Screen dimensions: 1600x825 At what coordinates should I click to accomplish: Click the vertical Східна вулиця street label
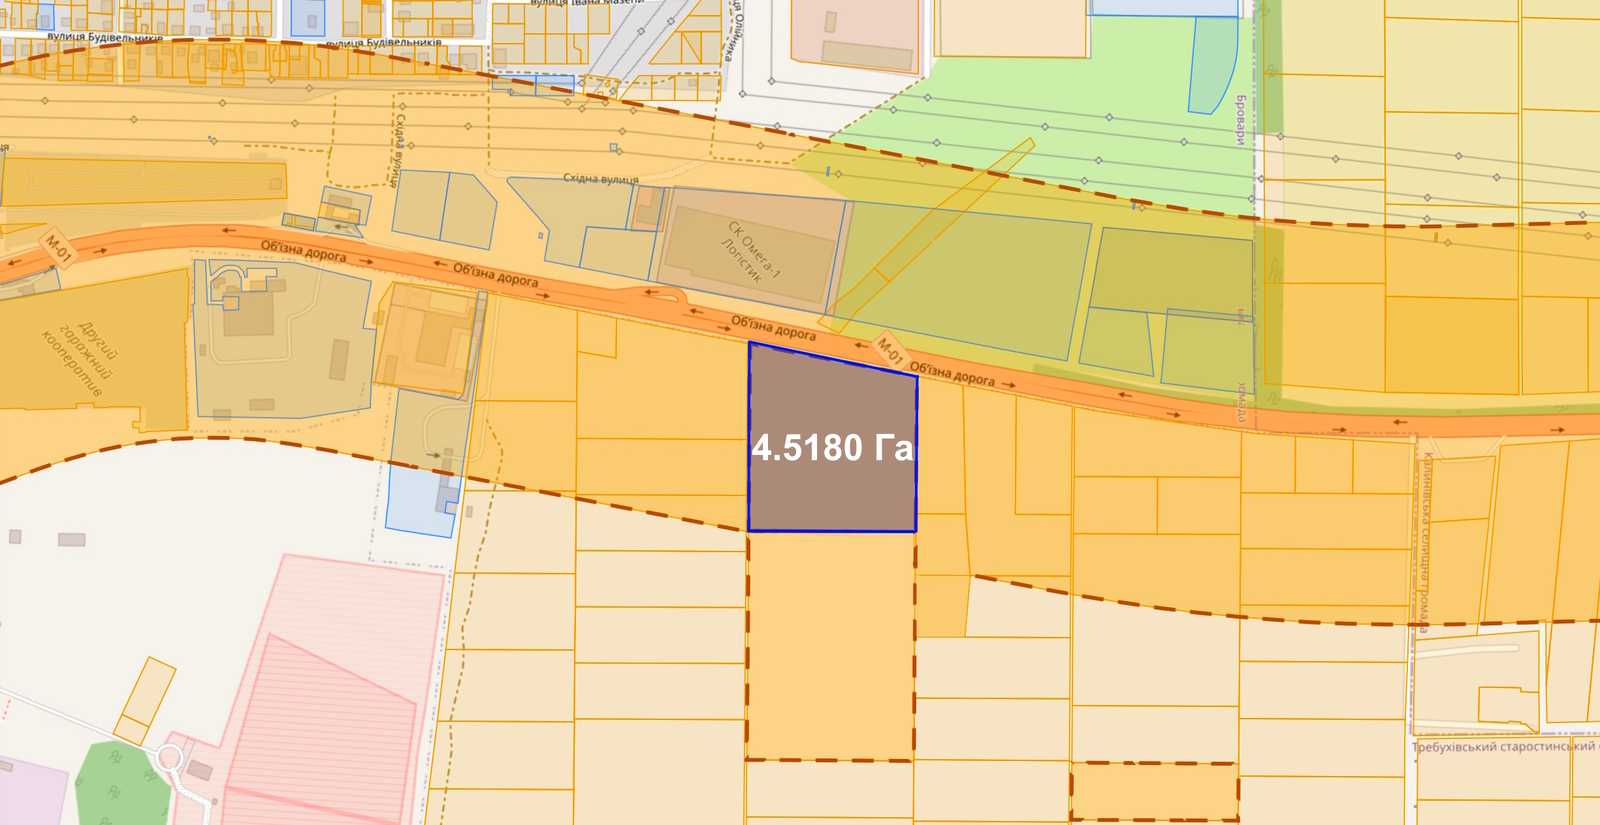pos(397,150)
